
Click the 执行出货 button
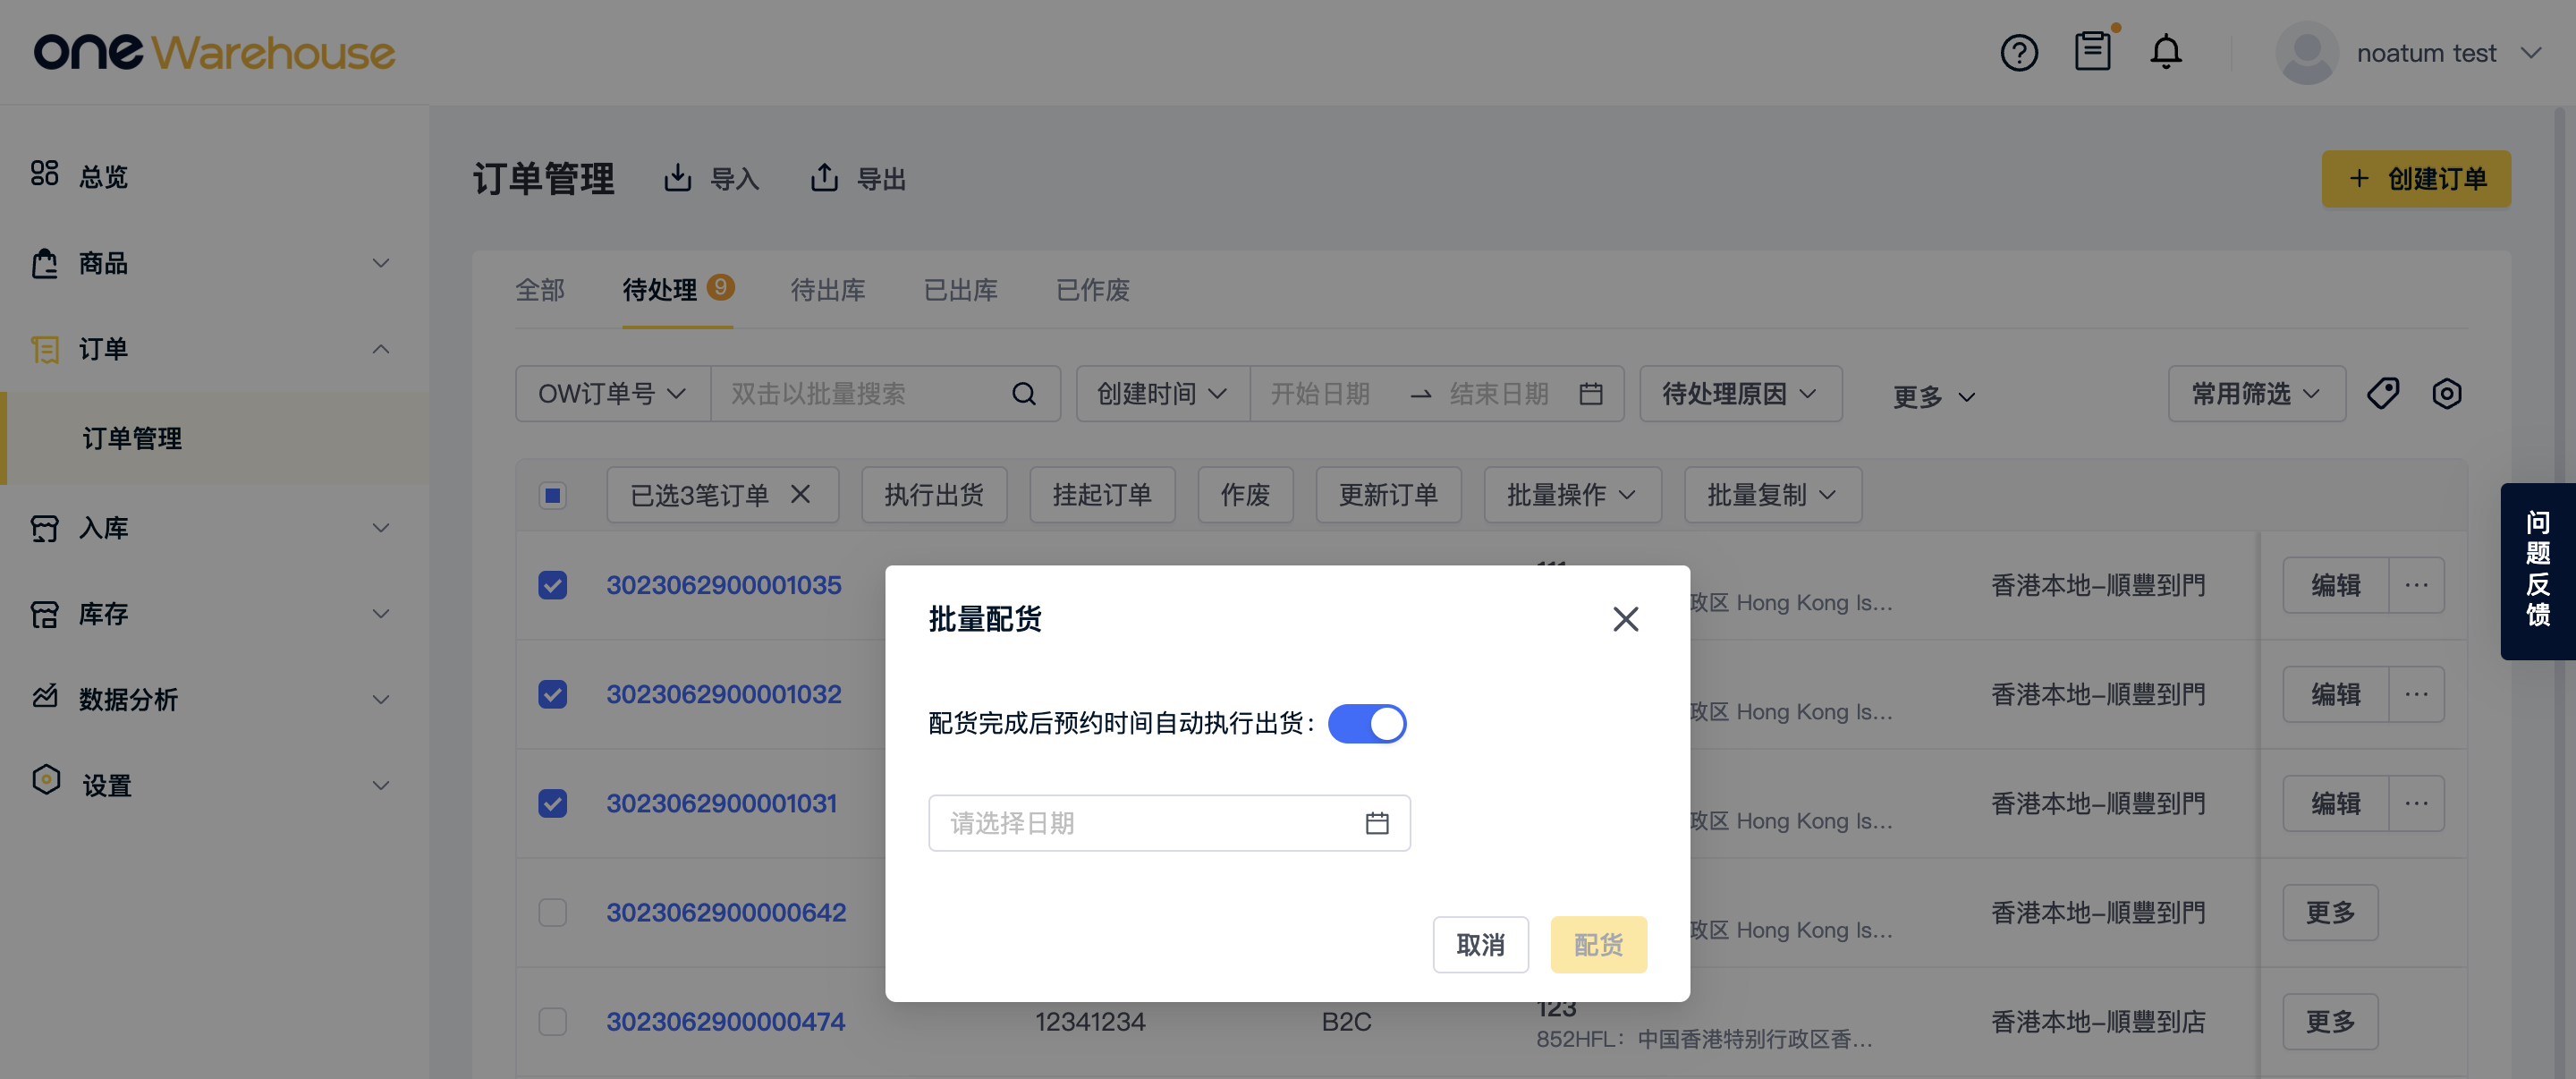934,495
